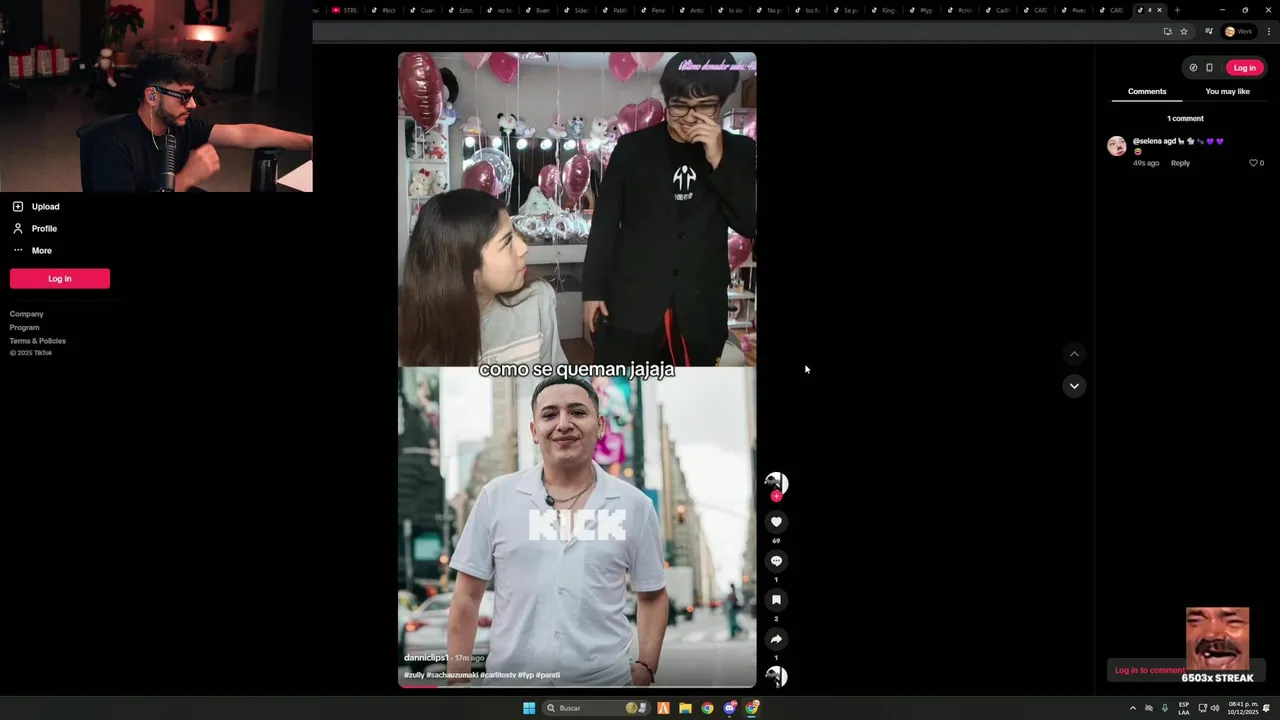Save video with the bookmark icon

(776, 600)
